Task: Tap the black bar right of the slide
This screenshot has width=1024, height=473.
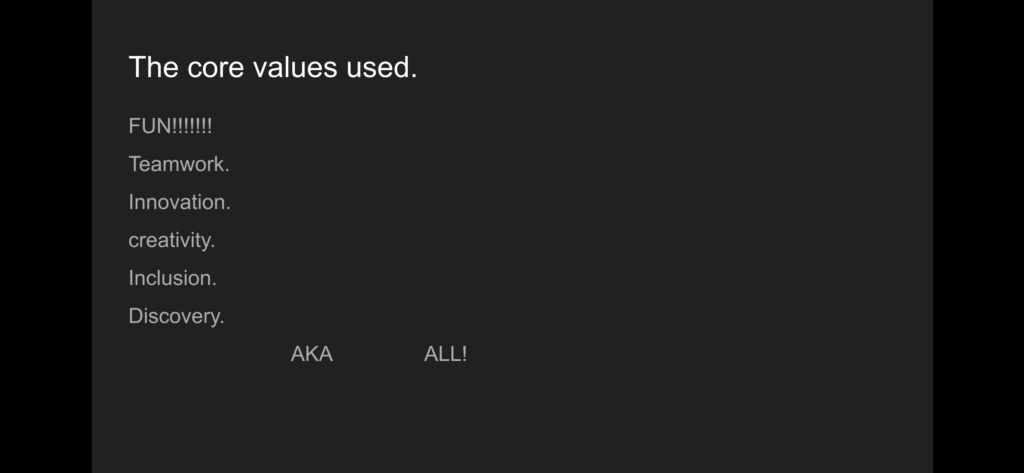Action: tap(978, 236)
